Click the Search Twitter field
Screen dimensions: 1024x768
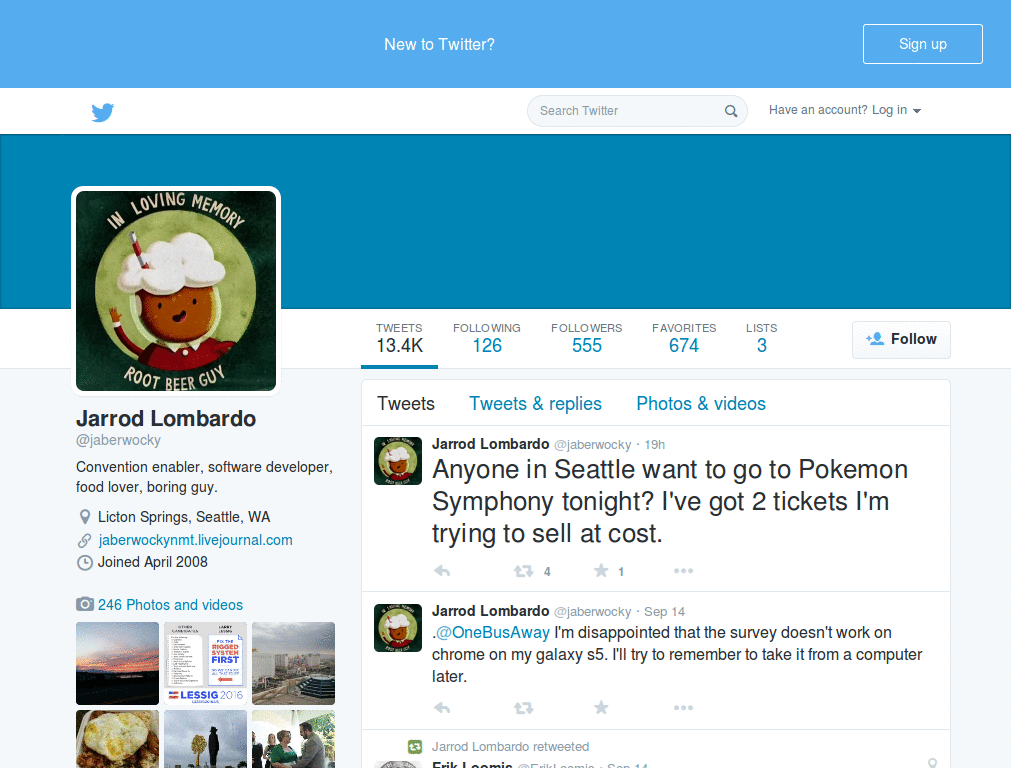(637, 111)
